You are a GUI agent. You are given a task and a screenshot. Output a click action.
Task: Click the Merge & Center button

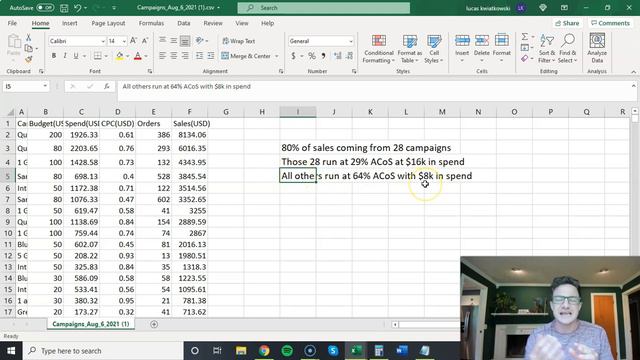[247, 56]
